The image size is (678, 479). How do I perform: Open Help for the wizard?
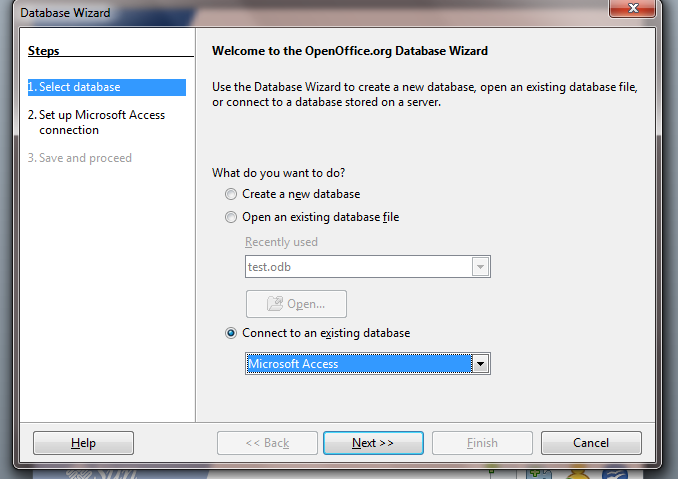tap(83, 443)
